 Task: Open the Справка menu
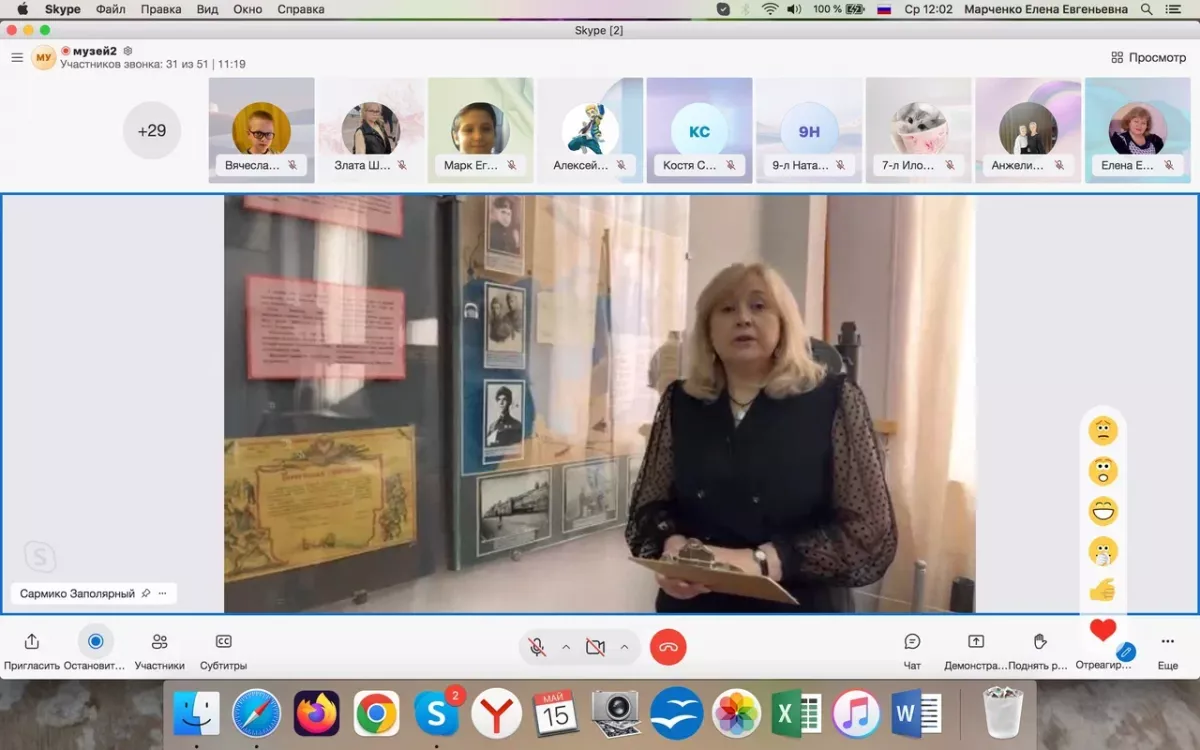(x=300, y=9)
